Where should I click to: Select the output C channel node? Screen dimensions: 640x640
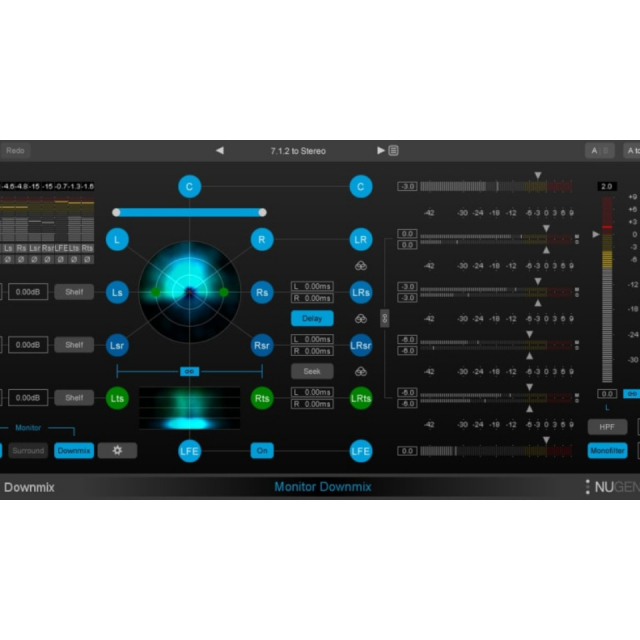361,187
